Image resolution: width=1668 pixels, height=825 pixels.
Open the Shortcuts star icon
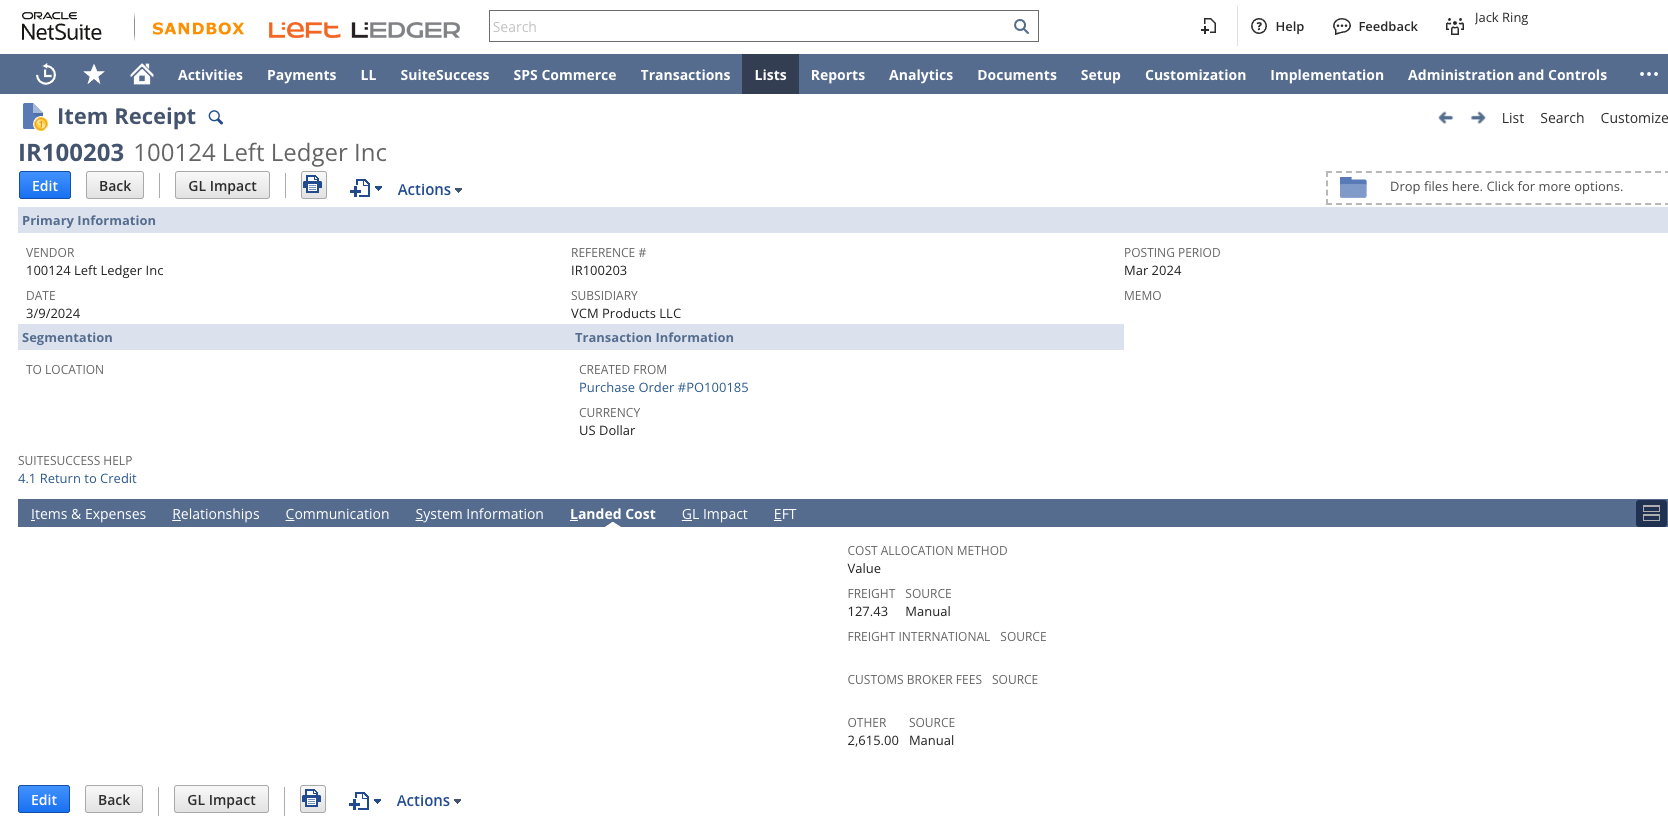pyautogui.click(x=94, y=74)
